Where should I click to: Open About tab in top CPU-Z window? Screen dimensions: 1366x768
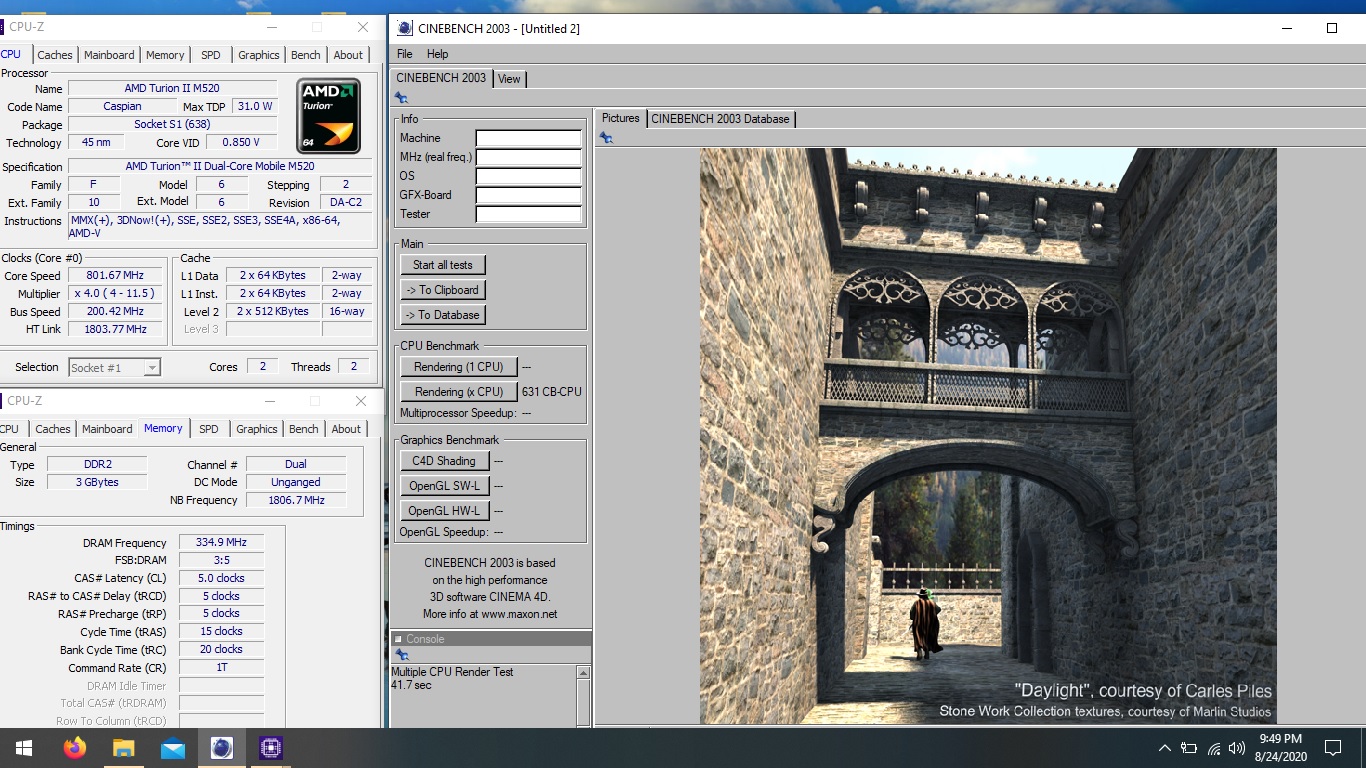pos(348,55)
